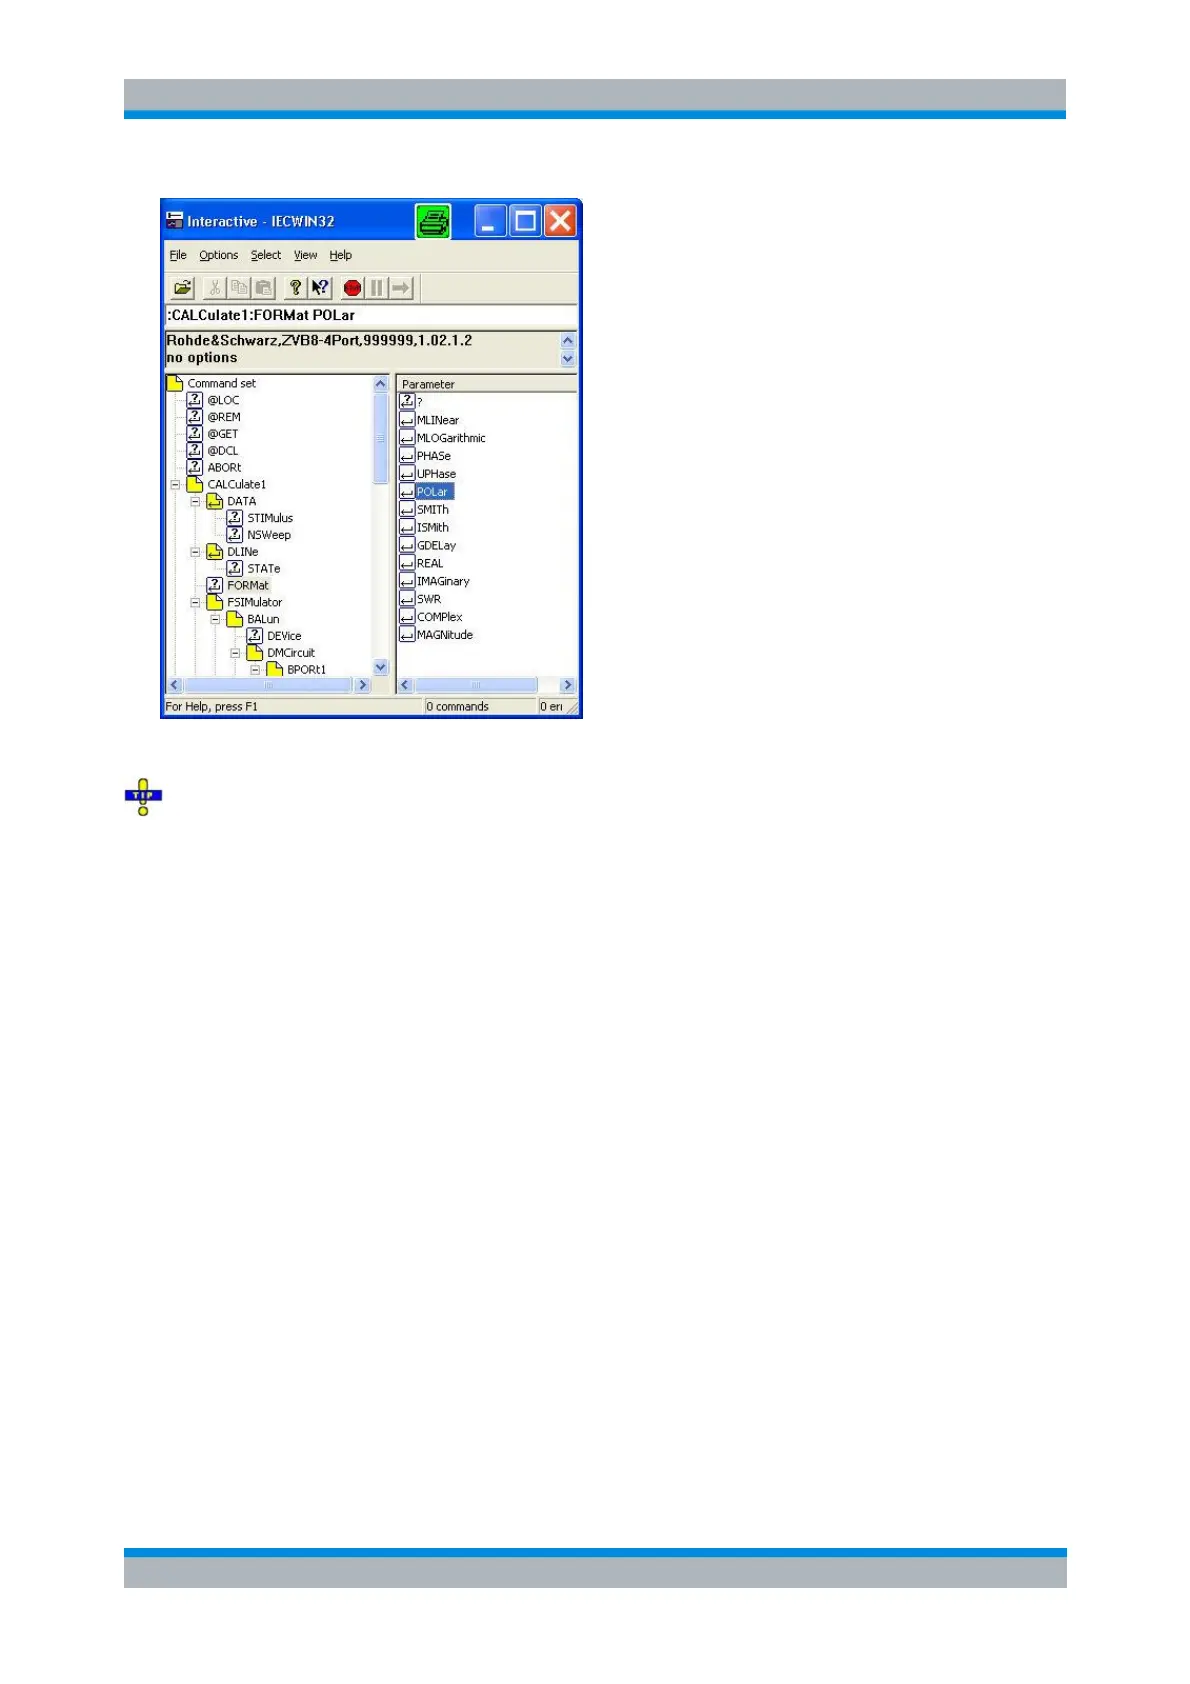1190x1684 pixels.
Task: Select the REAL parameter
Action: pos(430,563)
